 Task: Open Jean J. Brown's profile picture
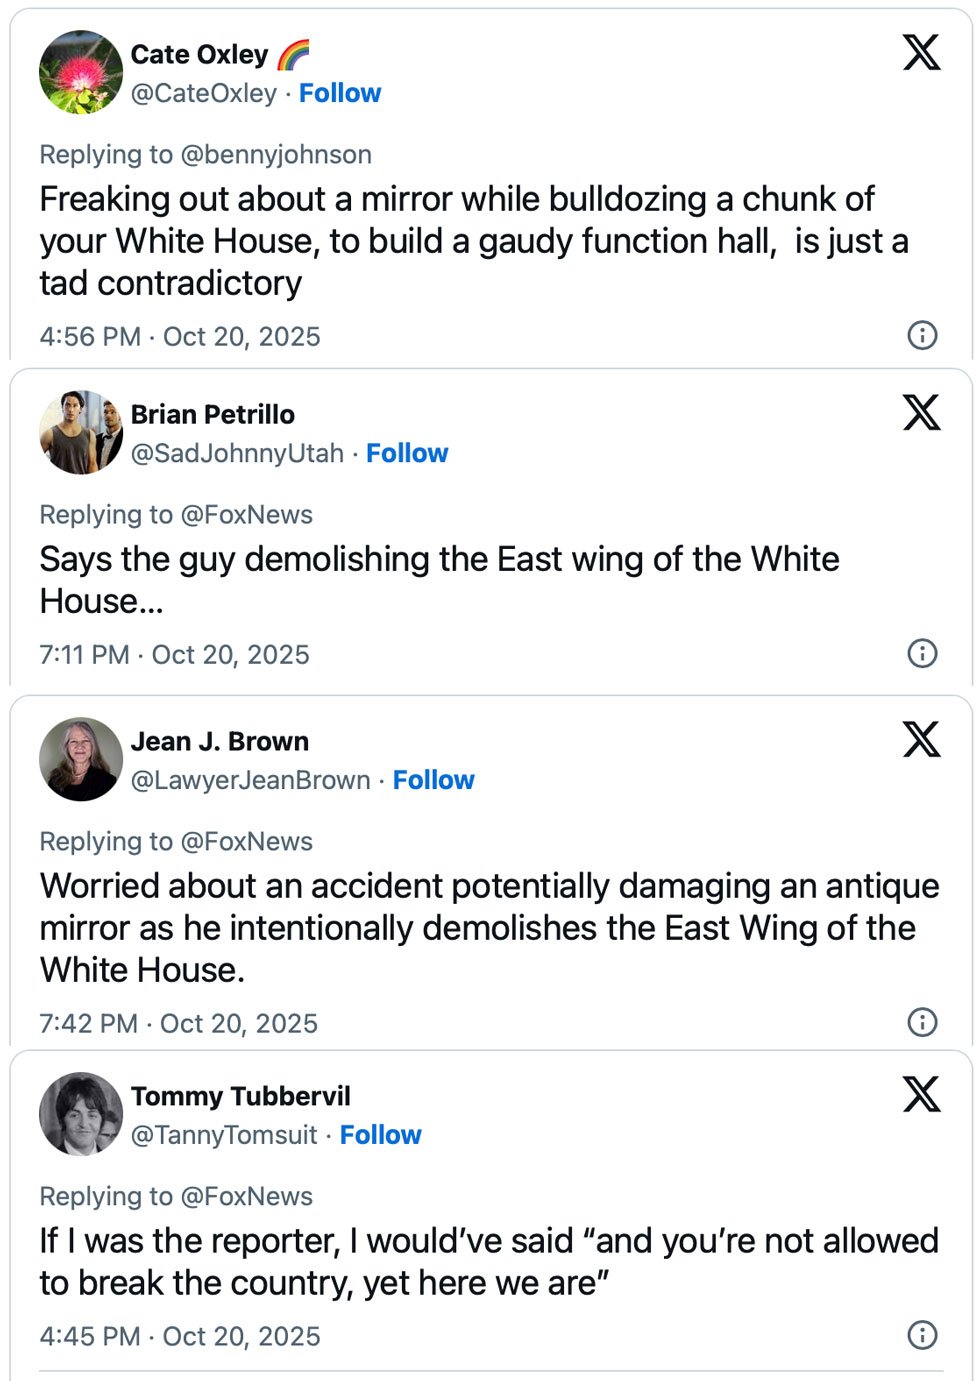pyautogui.click(x=80, y=759)
